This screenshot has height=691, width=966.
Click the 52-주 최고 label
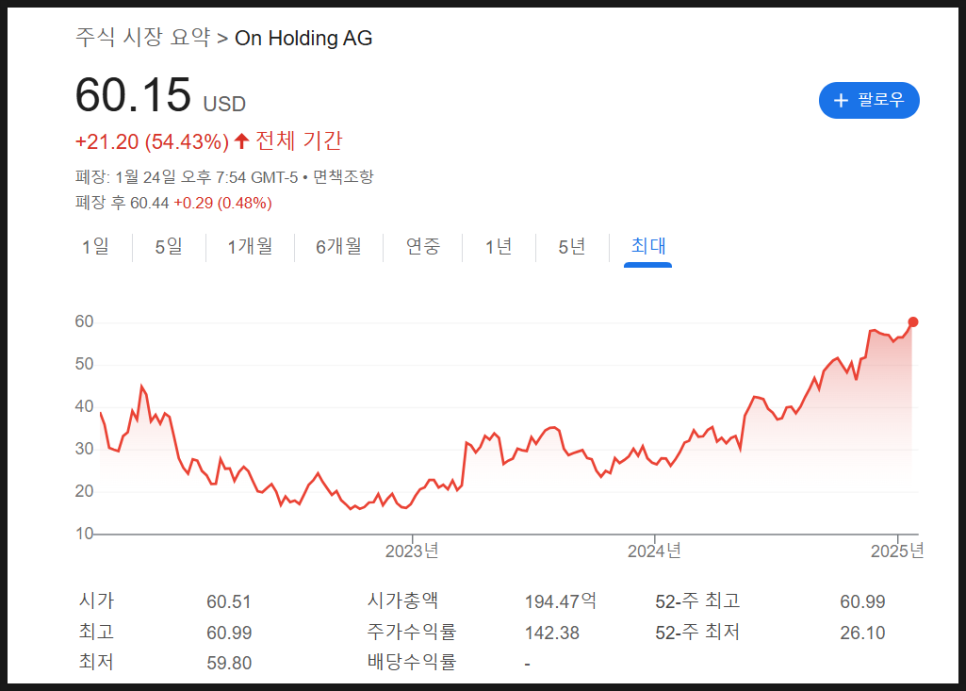click(x=697, y=601)
